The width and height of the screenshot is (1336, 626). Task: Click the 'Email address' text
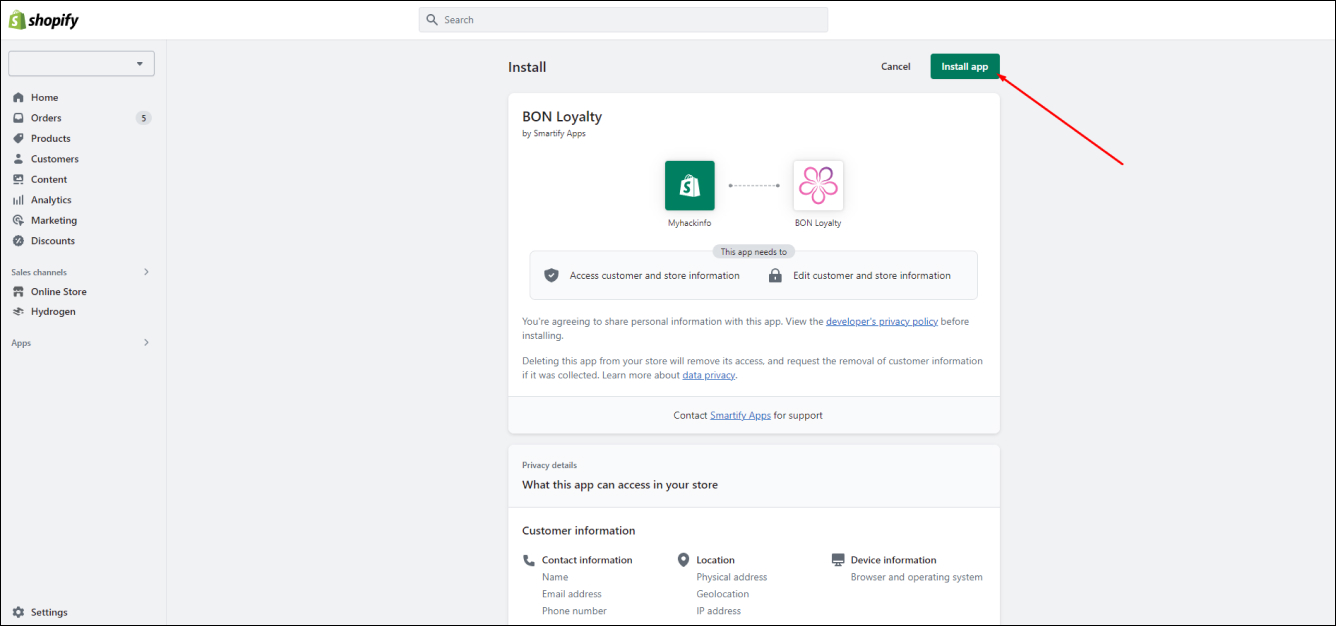(x=572, y=594)
